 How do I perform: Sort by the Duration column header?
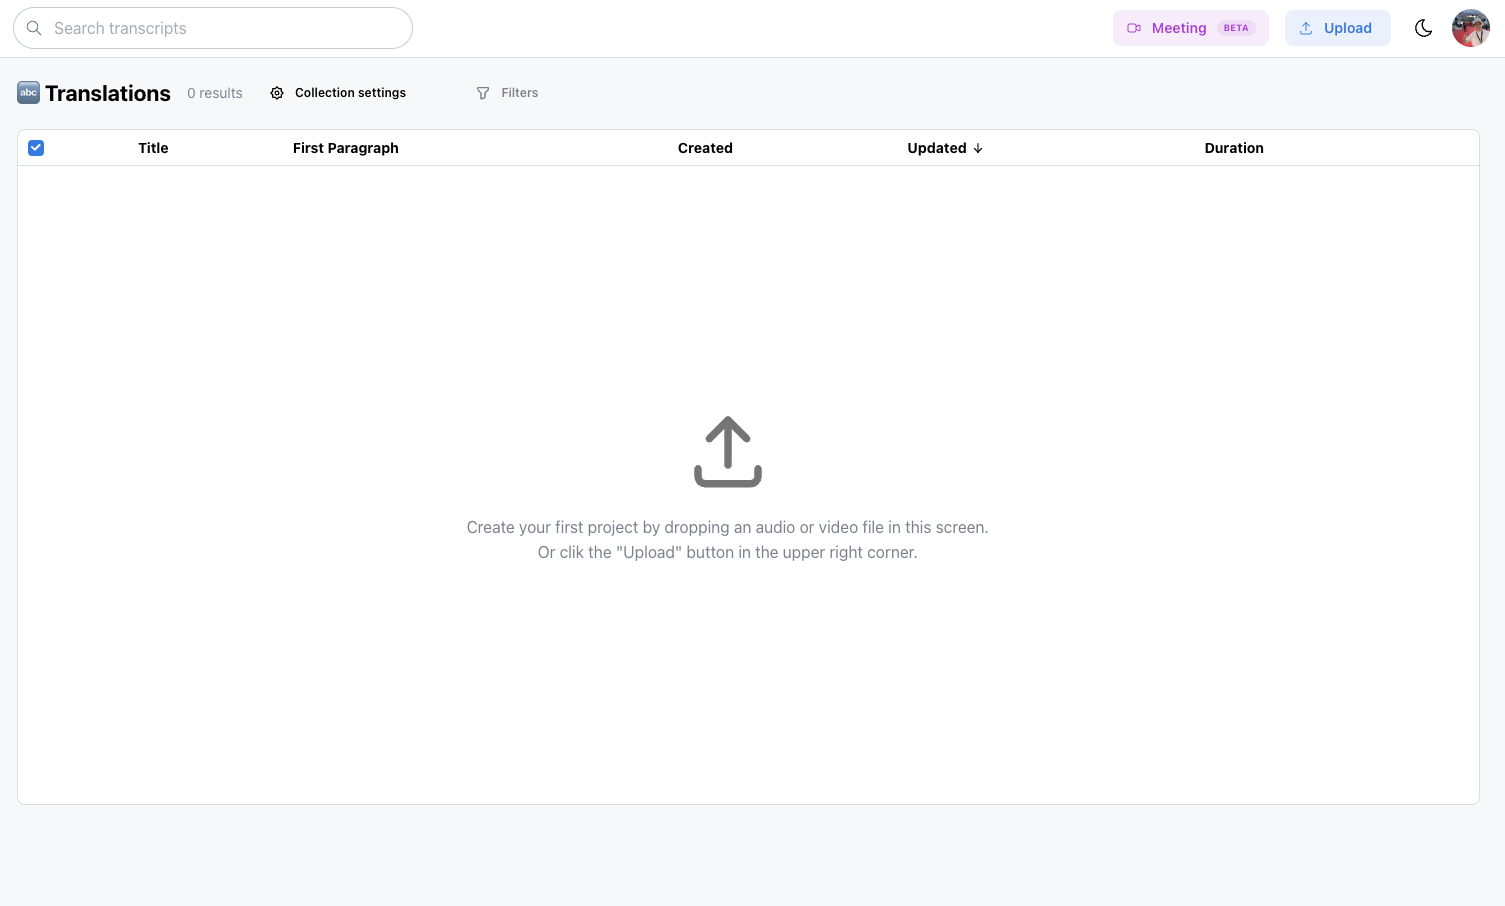pyautogui.click(x=1233, y=148)
